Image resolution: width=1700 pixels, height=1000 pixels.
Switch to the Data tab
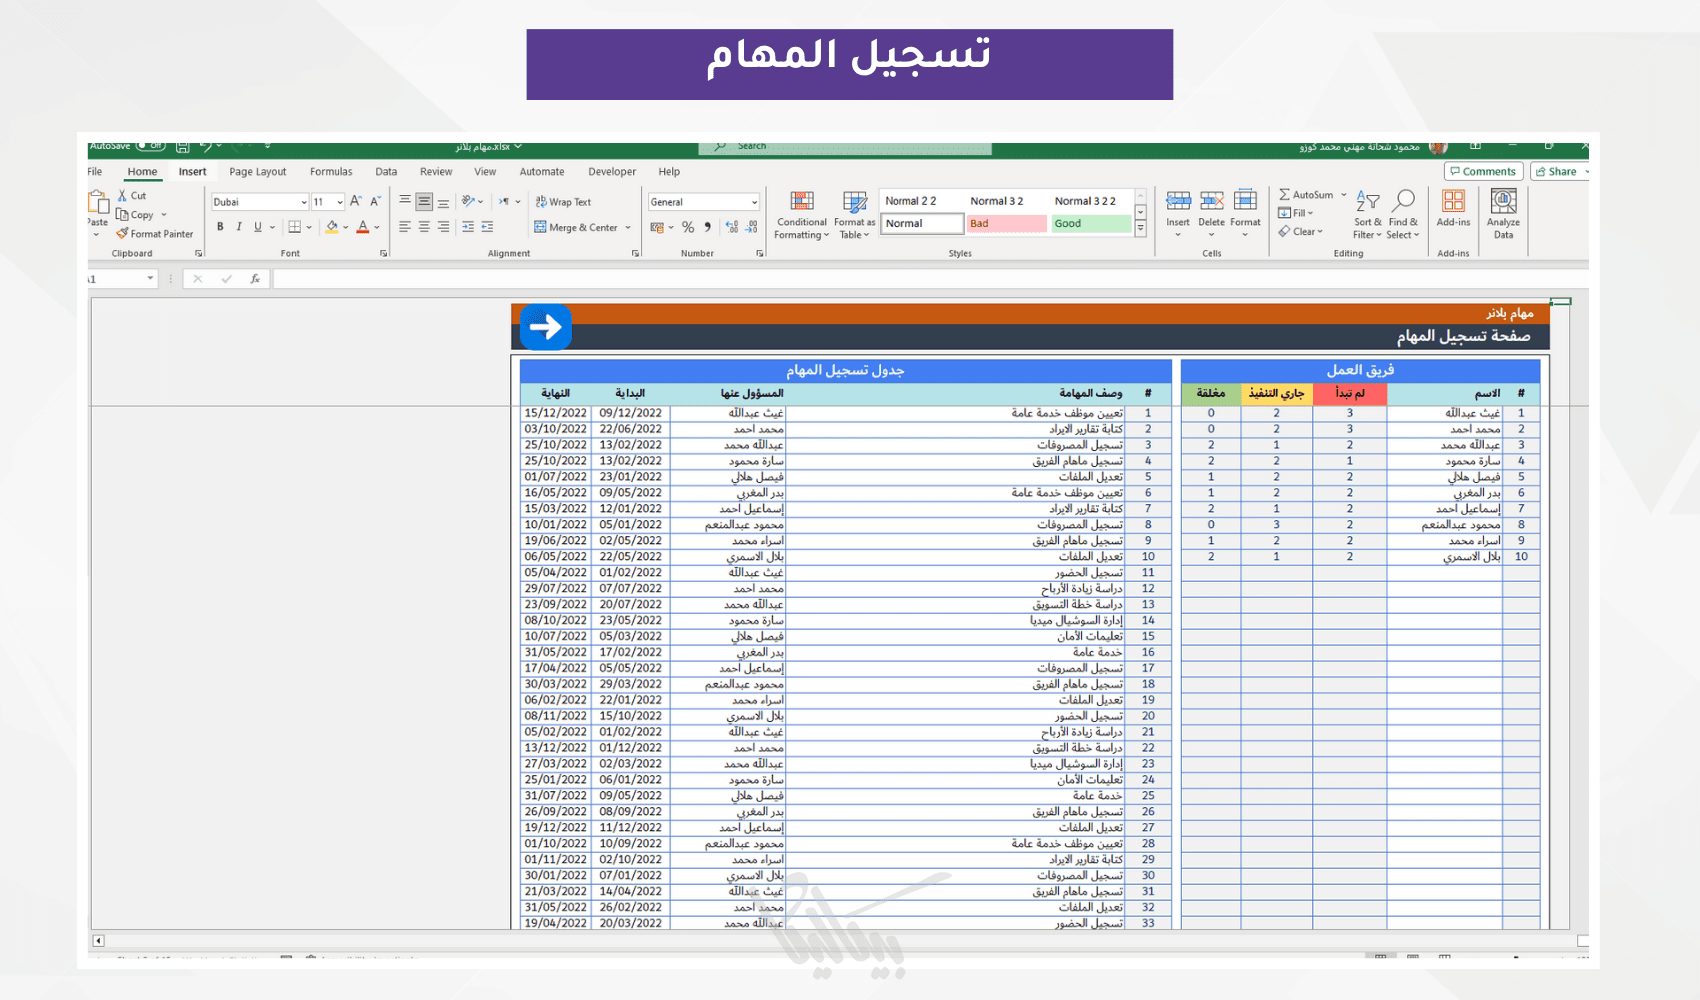tap(386, 172)
